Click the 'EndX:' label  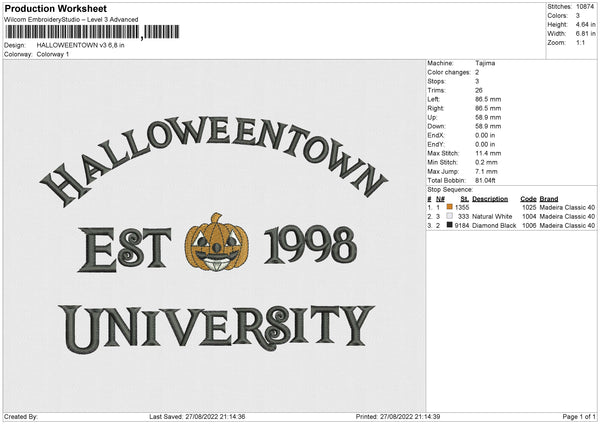436,135
